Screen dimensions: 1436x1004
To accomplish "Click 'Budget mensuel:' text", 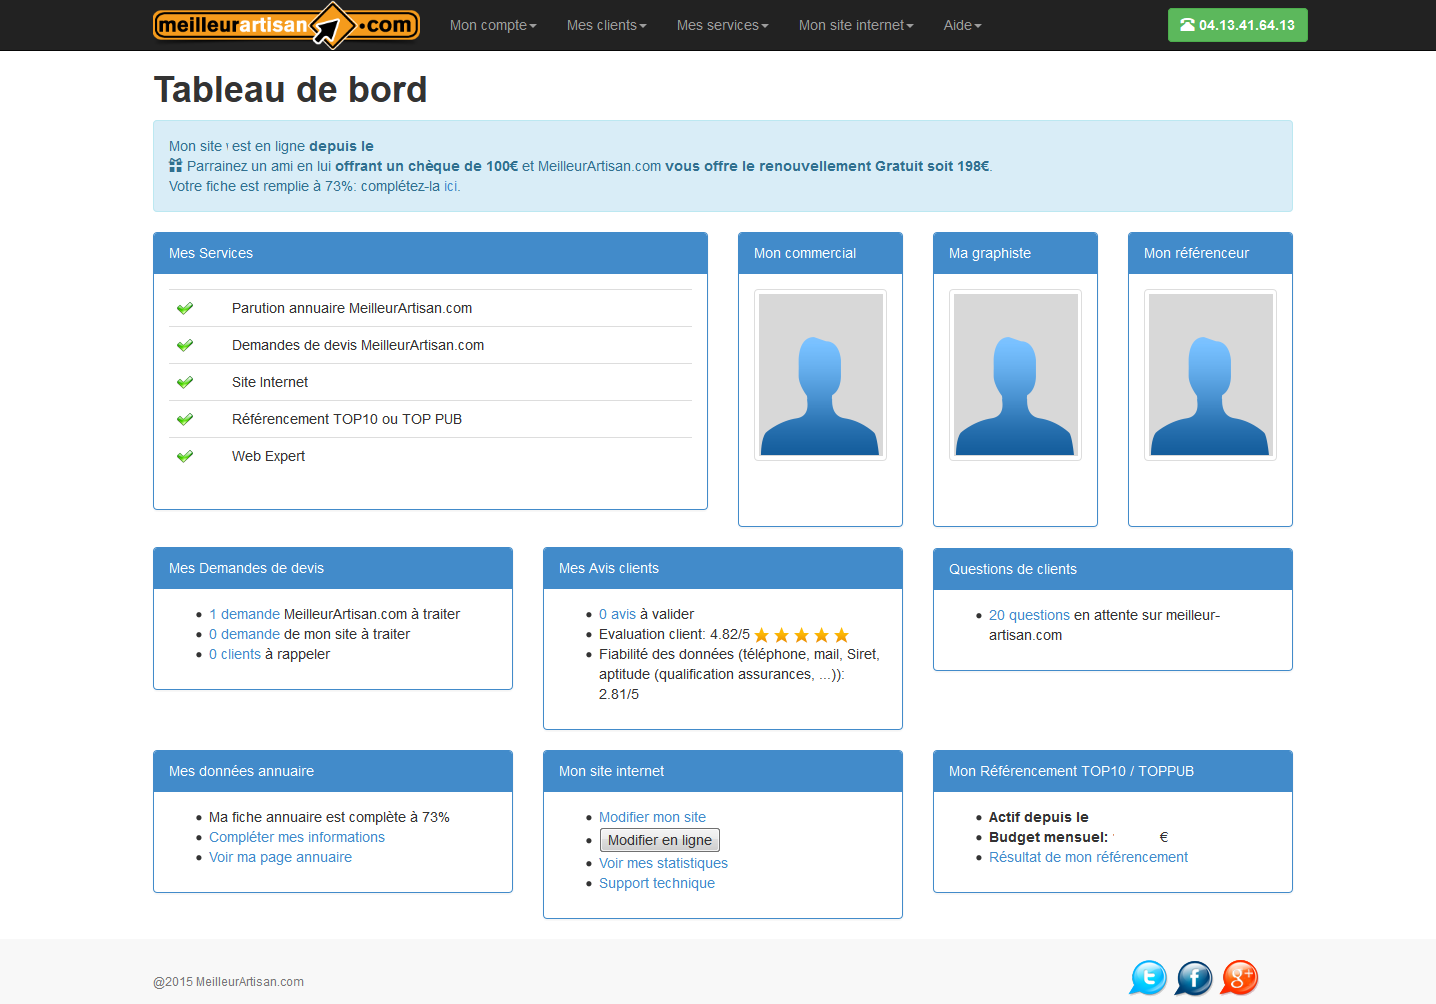I will (x=1048, y=837).
